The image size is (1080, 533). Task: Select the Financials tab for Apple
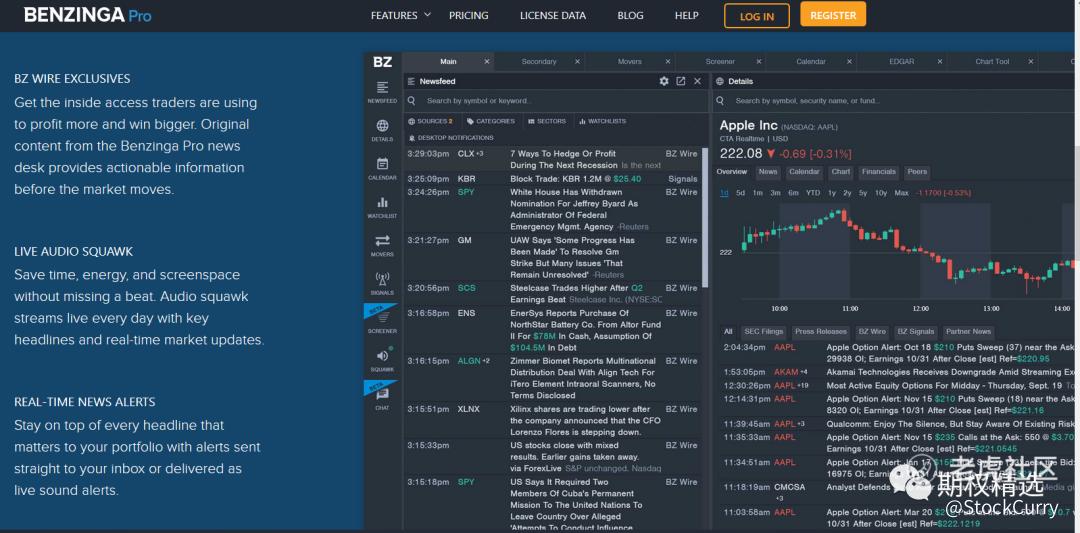click(878, 171)
